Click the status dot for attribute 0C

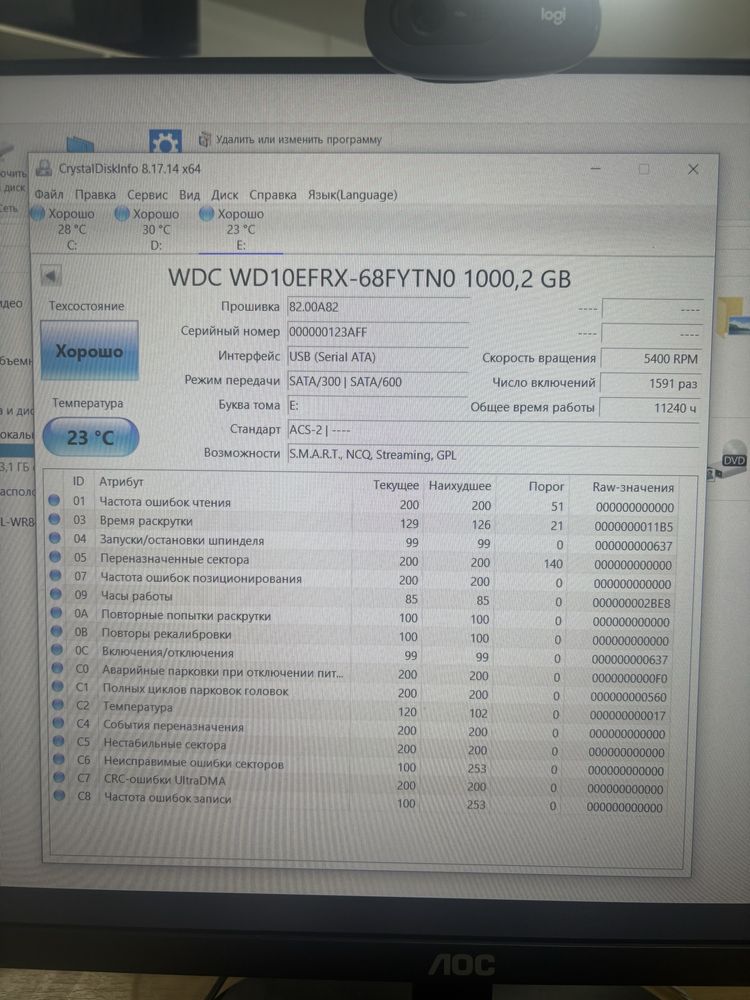point(57,651)
